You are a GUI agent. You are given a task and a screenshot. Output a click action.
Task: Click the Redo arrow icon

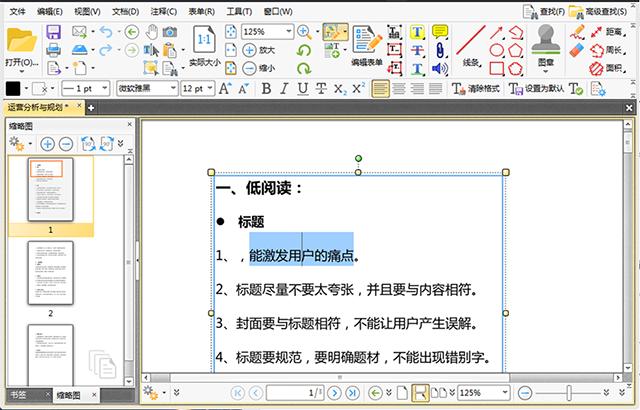click(106, 50)
